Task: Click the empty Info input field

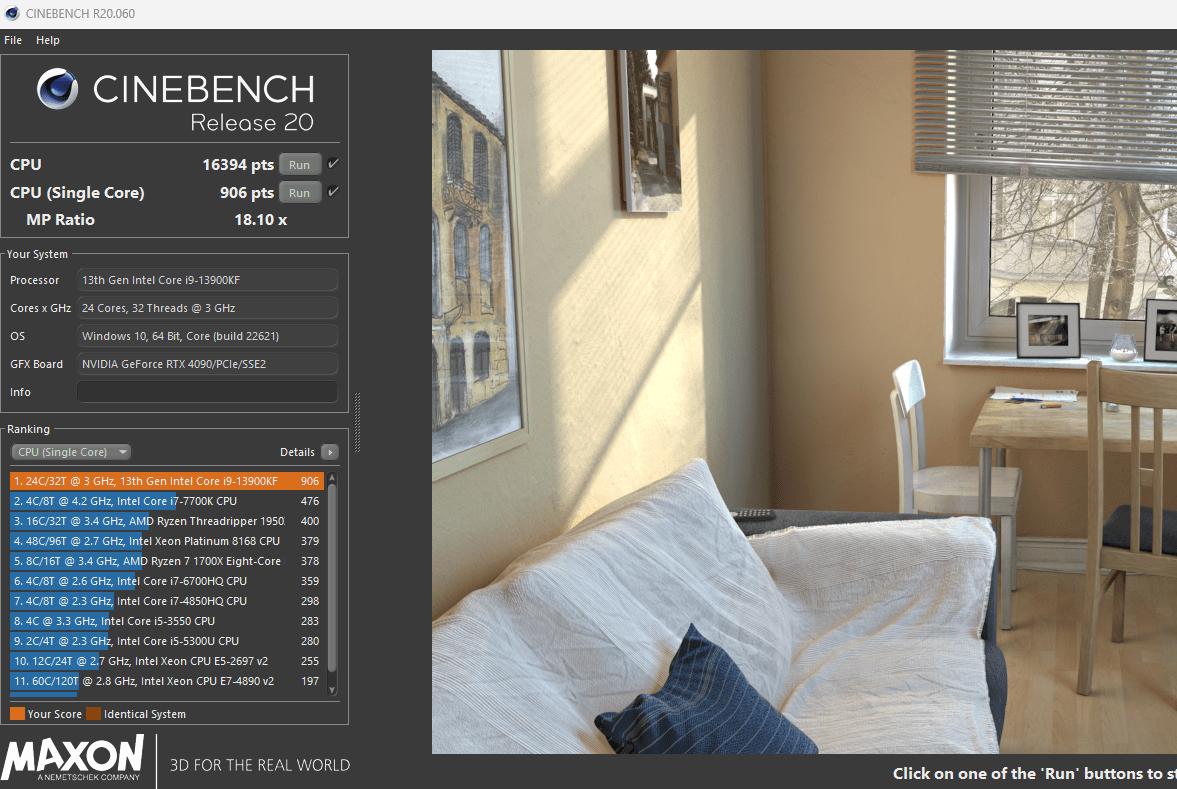Action: (x=207, y=392)
